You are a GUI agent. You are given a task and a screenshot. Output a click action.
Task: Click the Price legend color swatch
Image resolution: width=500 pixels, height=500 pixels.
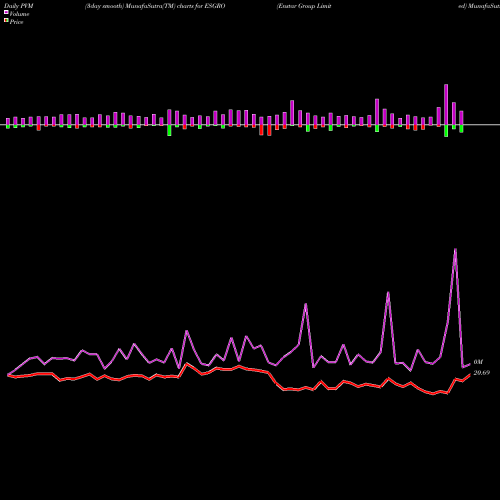click(x=6, y=21)
